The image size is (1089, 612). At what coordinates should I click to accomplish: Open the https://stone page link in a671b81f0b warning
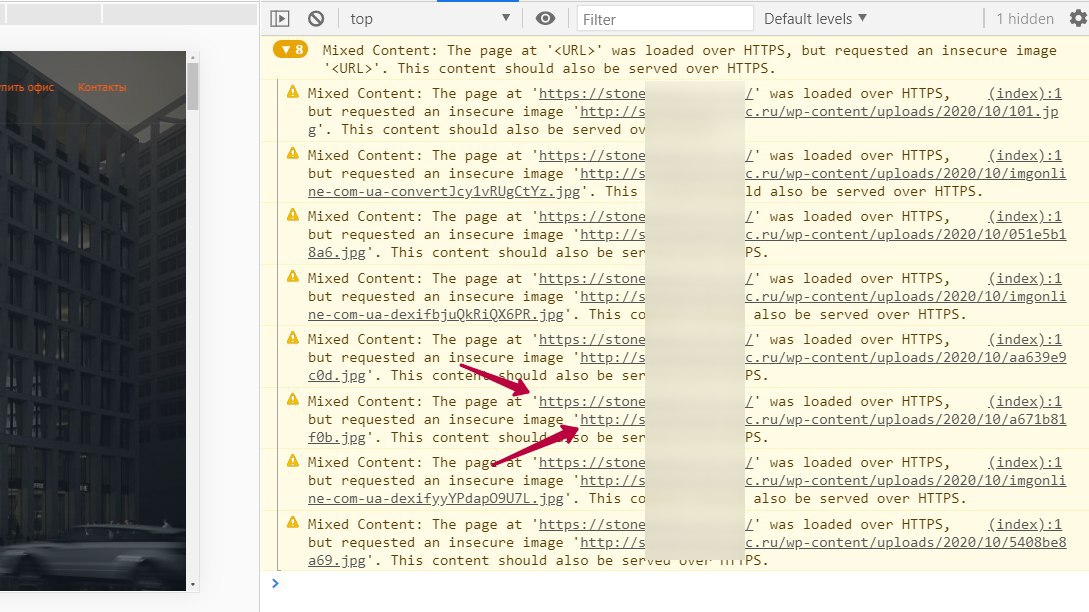pyautogui.click(x=592, y=401)
